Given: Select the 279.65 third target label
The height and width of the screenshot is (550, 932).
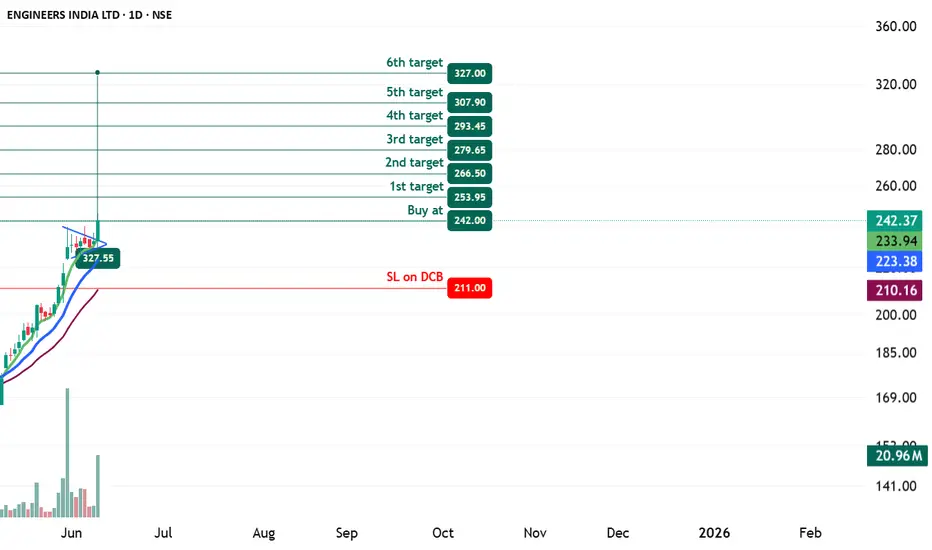Looking at the screenshot, I should tap(470, 150).
